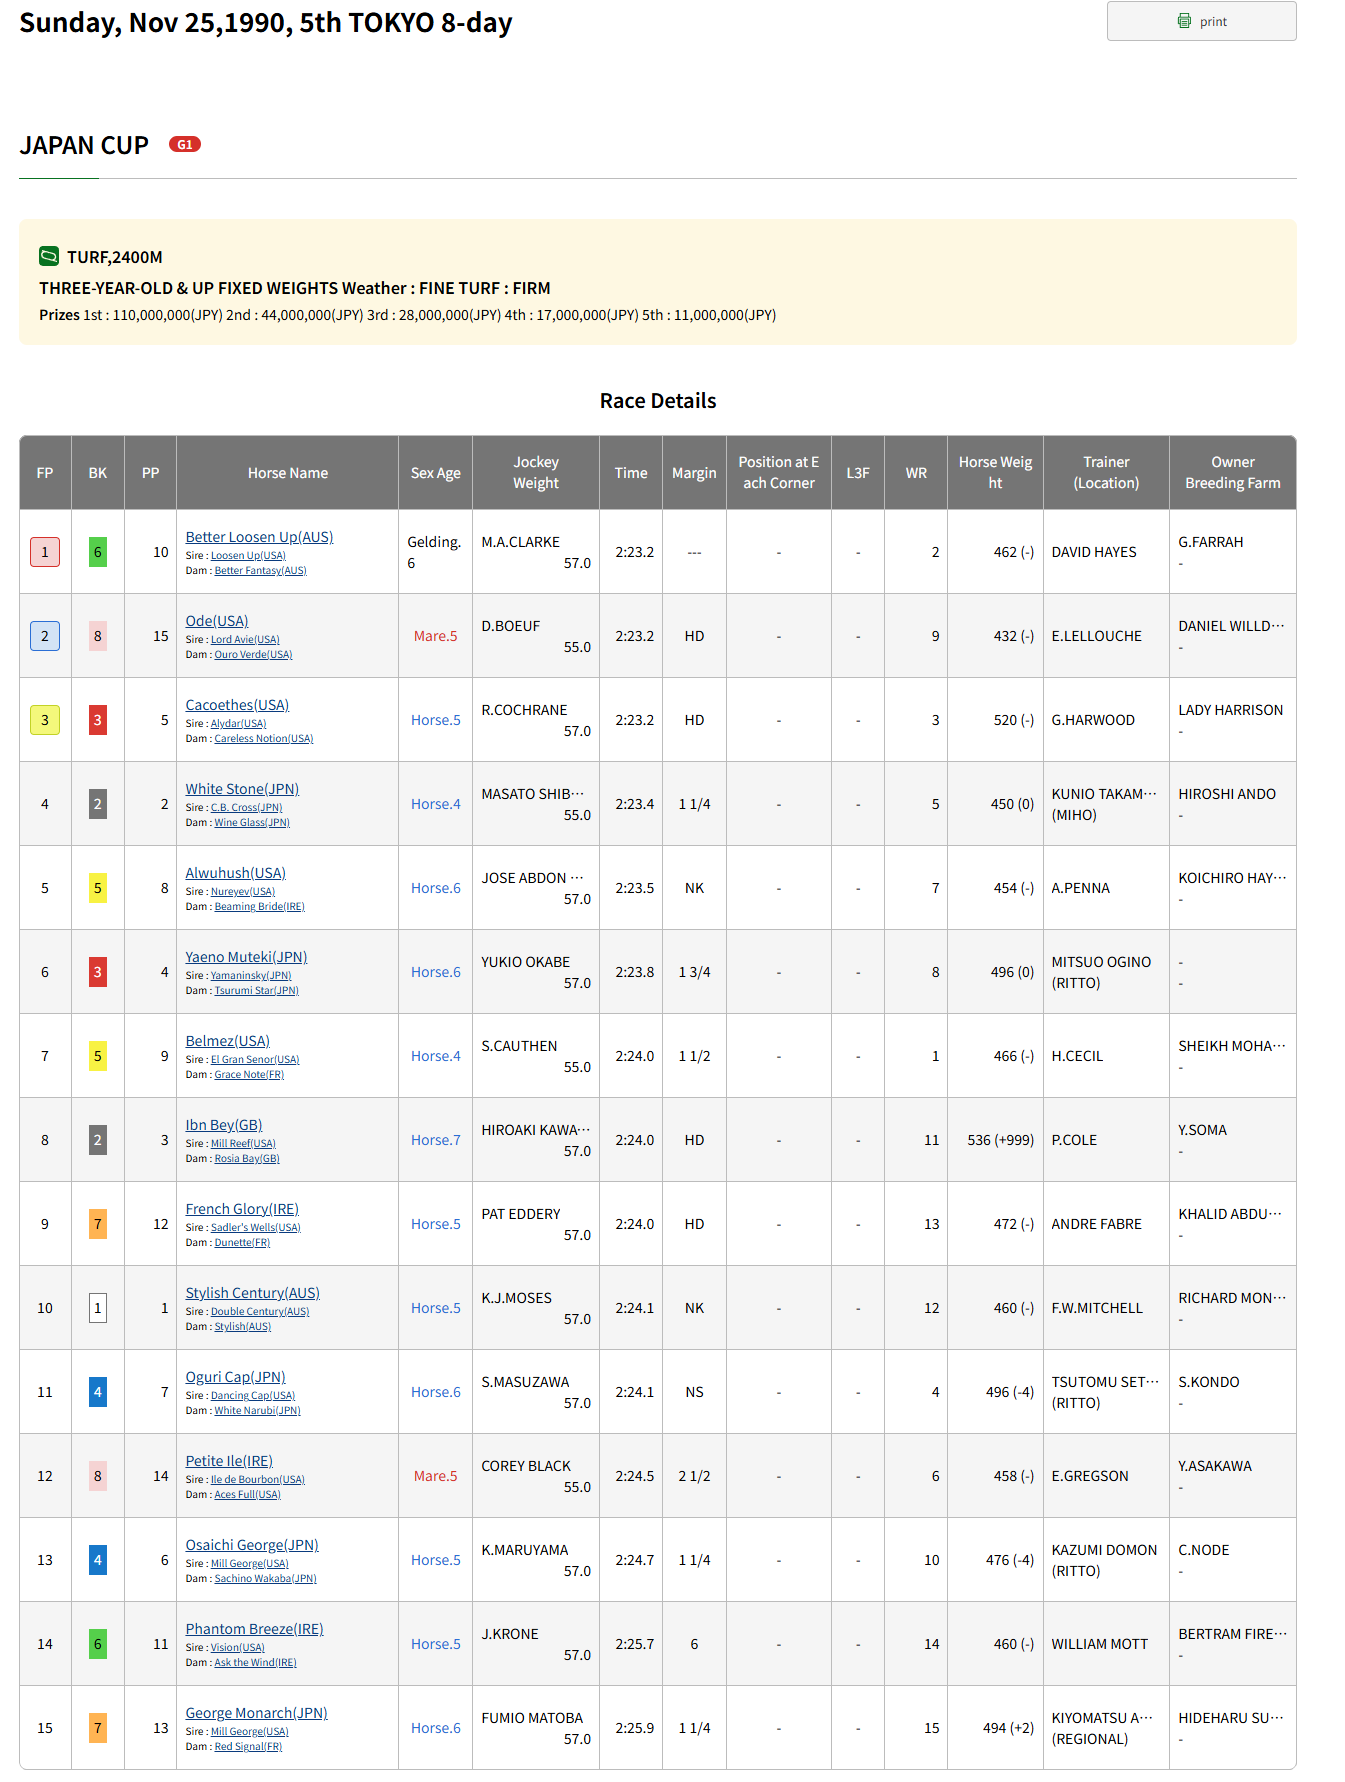Image resolution: width=1345 pixels, height=1782 pixels.
Task: Open dam link Rosia Bay(GB)
Action: (247, 1159)
